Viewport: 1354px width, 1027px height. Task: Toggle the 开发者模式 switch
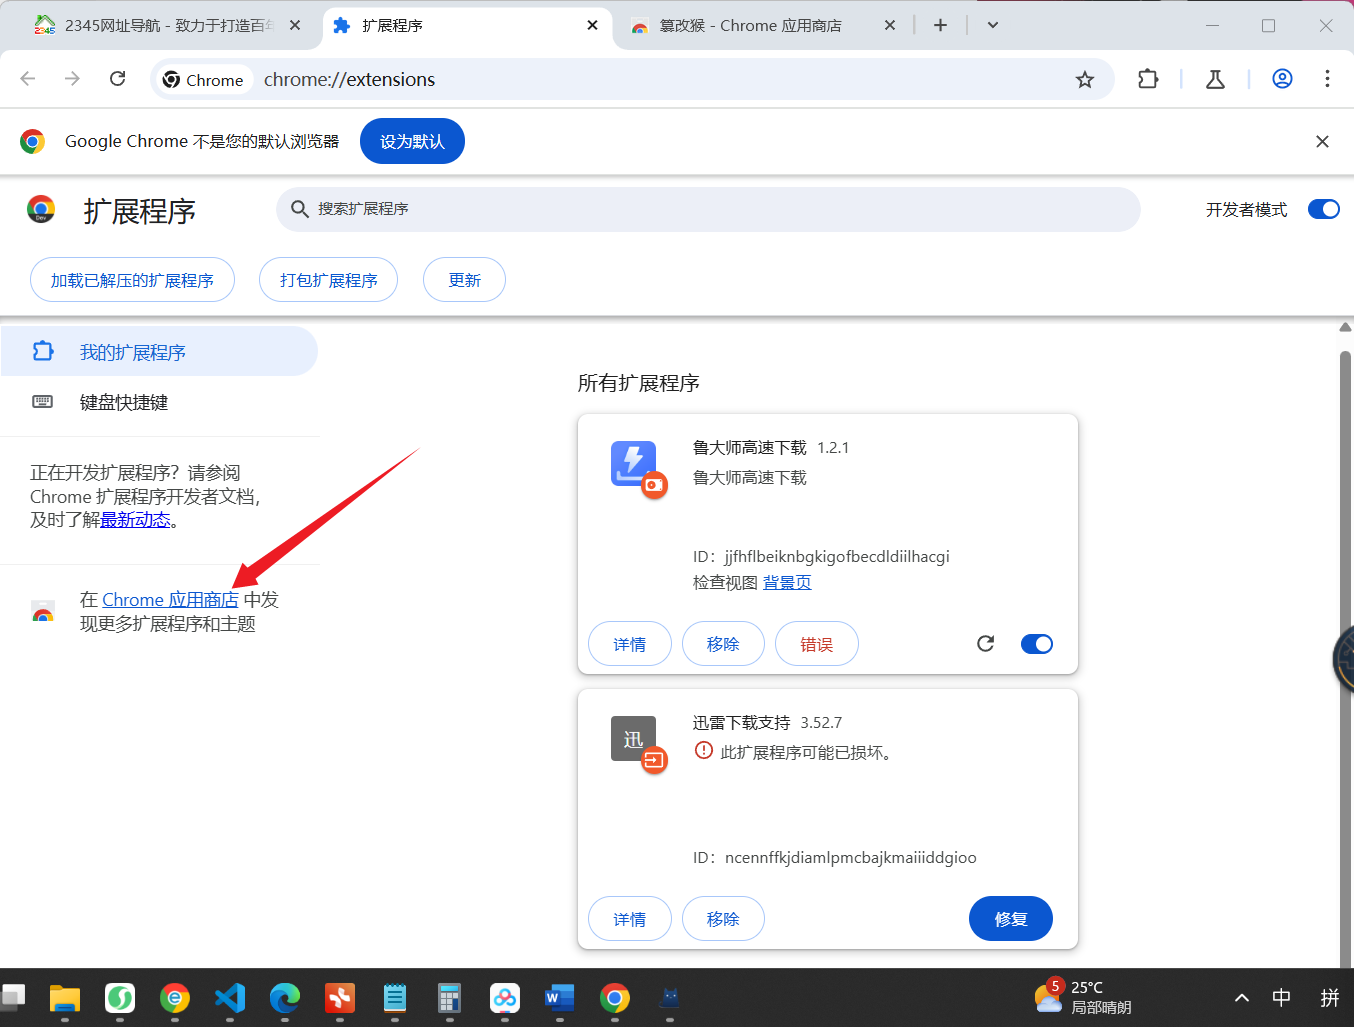coord(1324,209)
